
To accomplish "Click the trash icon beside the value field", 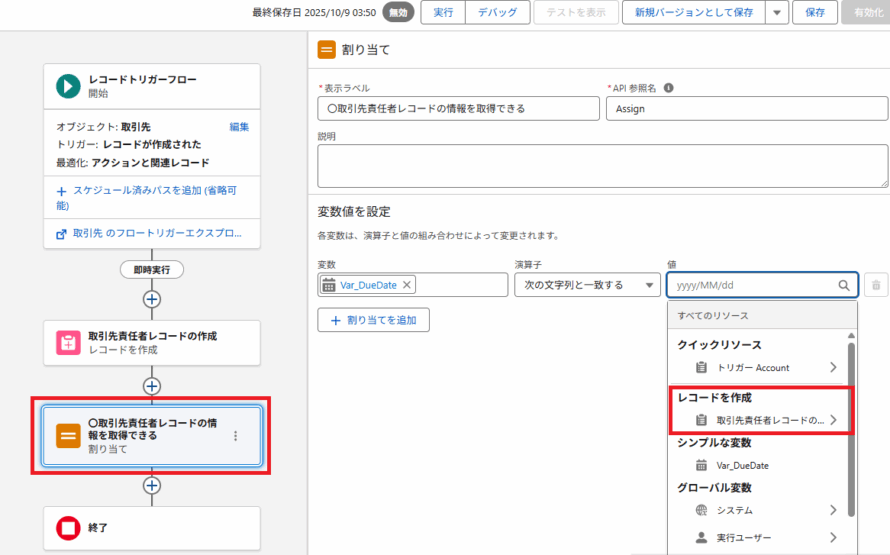I will click(x=876, y=285).
